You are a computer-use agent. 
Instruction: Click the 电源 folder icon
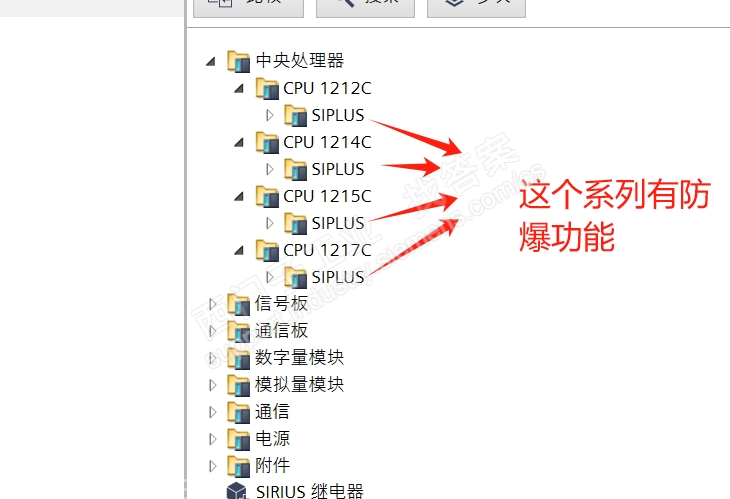[238, 439]
